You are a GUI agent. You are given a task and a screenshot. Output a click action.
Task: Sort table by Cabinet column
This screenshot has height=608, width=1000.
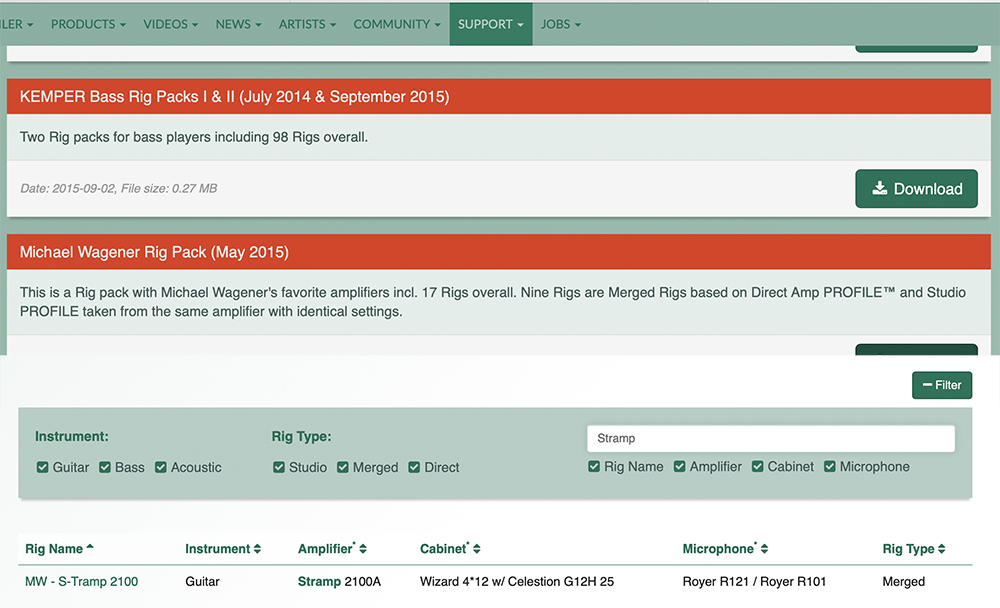point(450,549)
